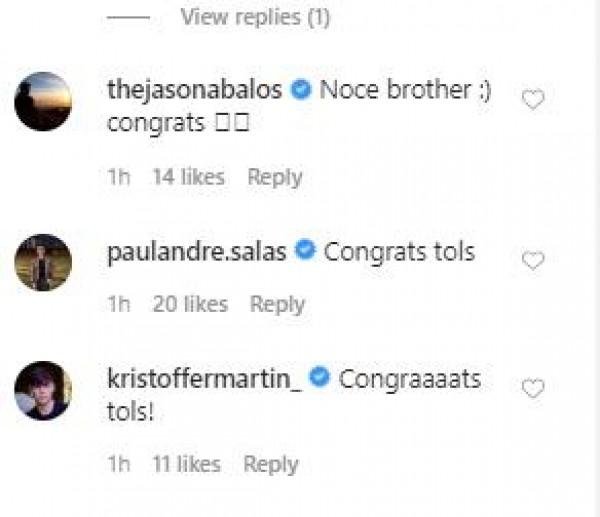This screenshot has width=600, height=517.
Task: Reply to paulandre.salas's comment
Action: tap(277, 304)
